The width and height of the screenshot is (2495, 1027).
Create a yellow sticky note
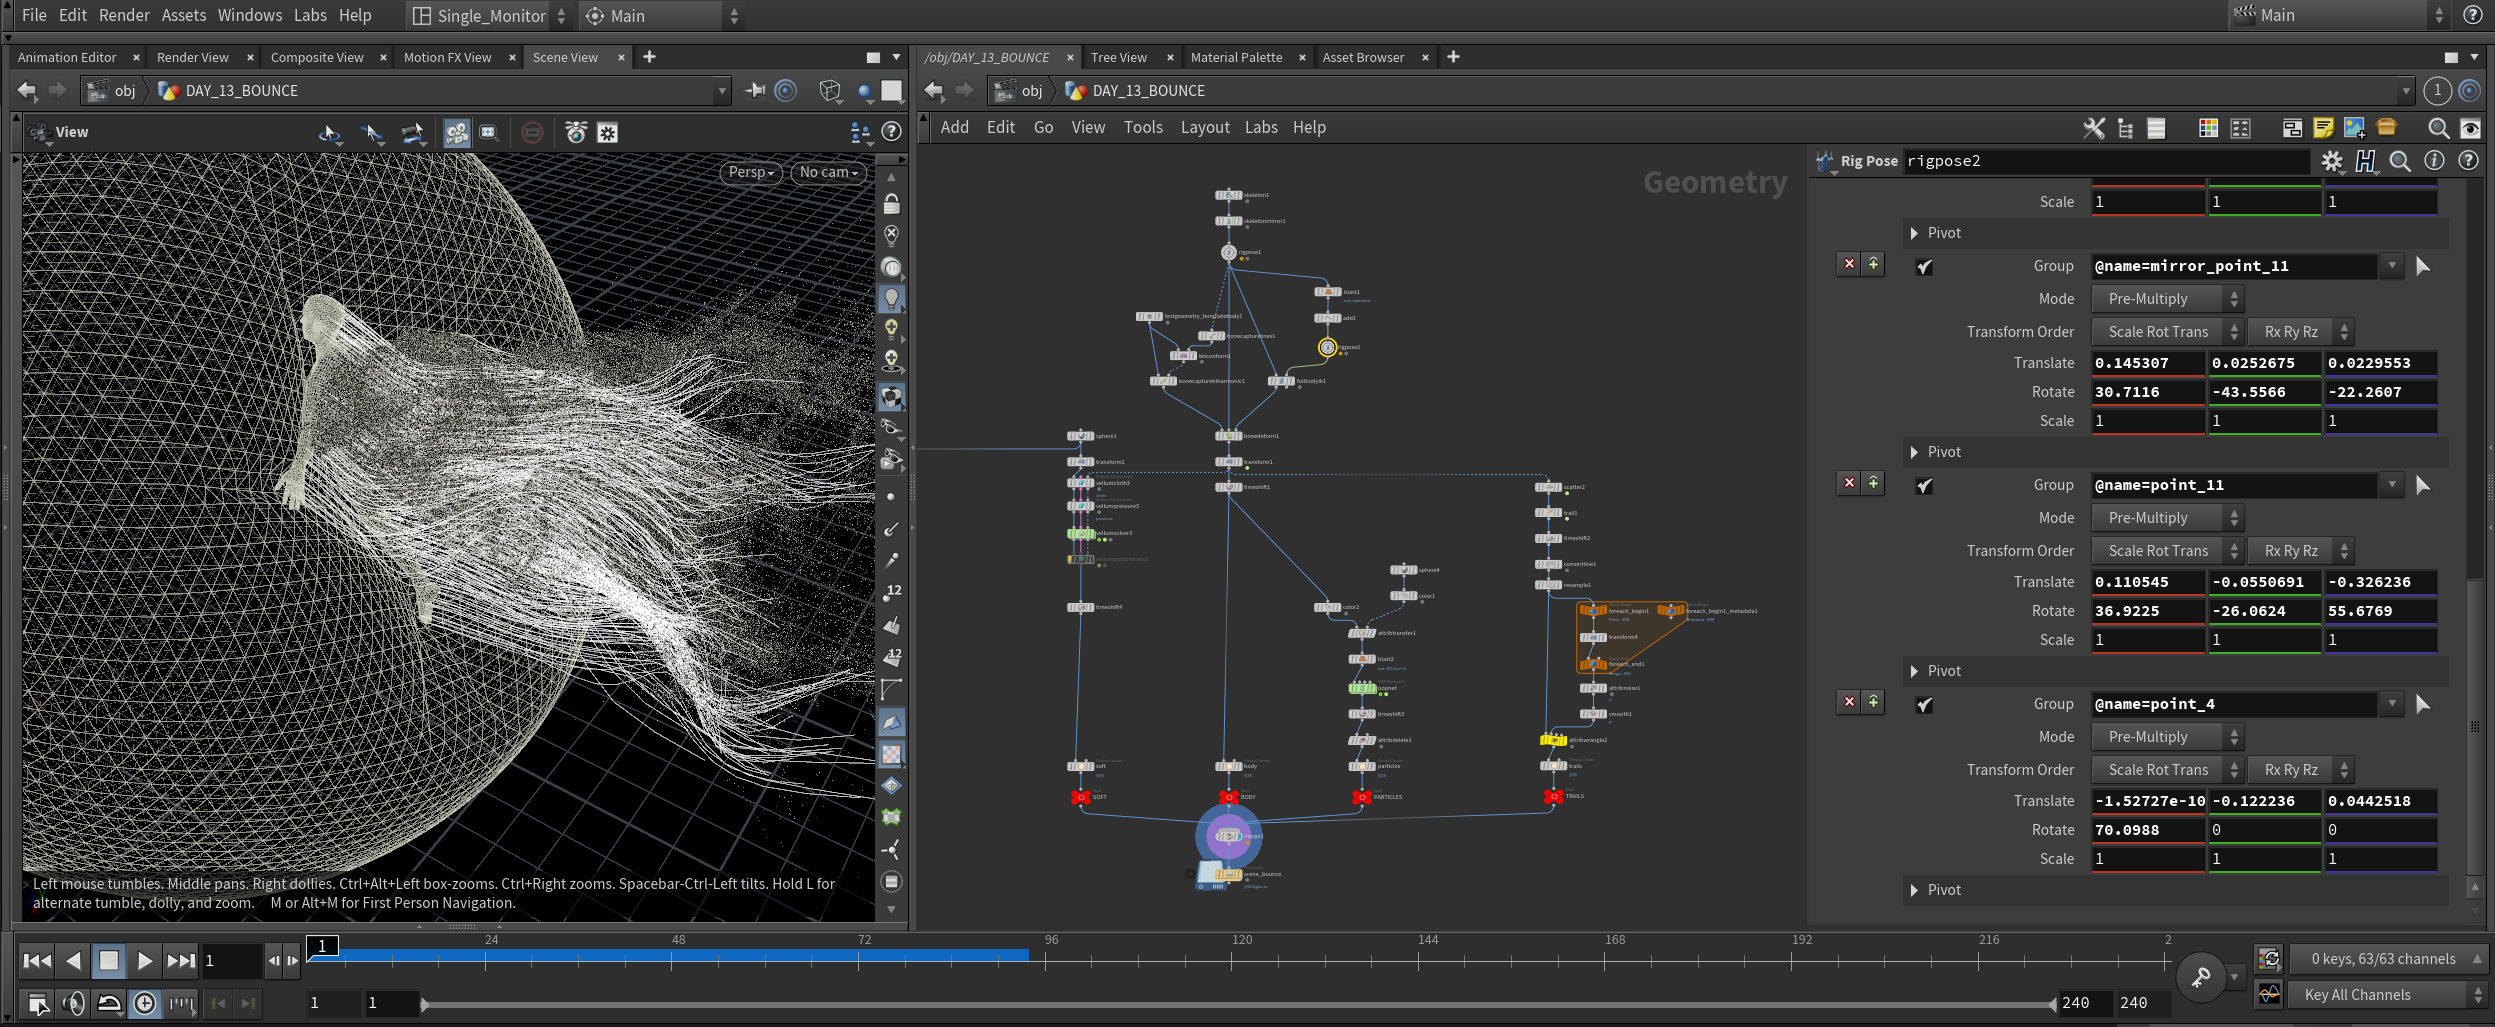2323,128
